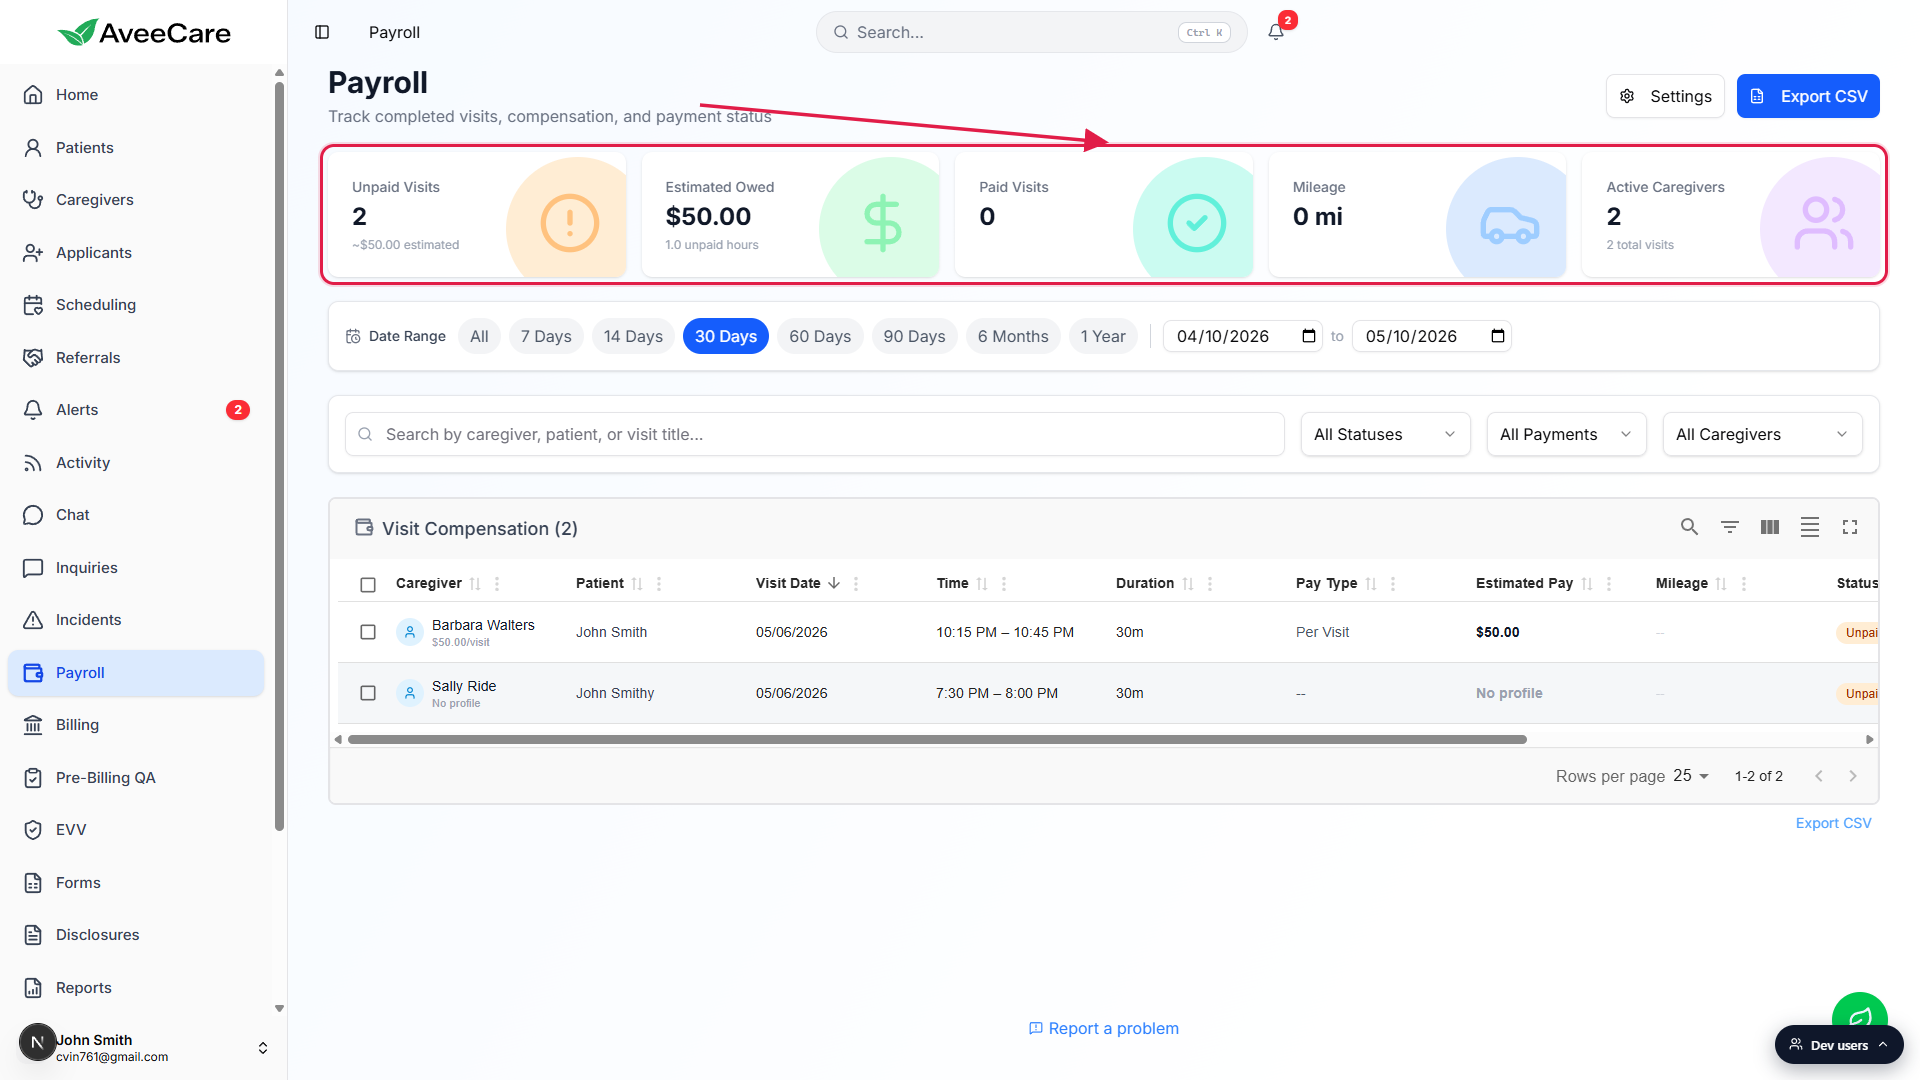The width and height of the screenshot is (1920, 1080).
Task: Open the All Payments dropdown
Action: [x=1566, y=434]
